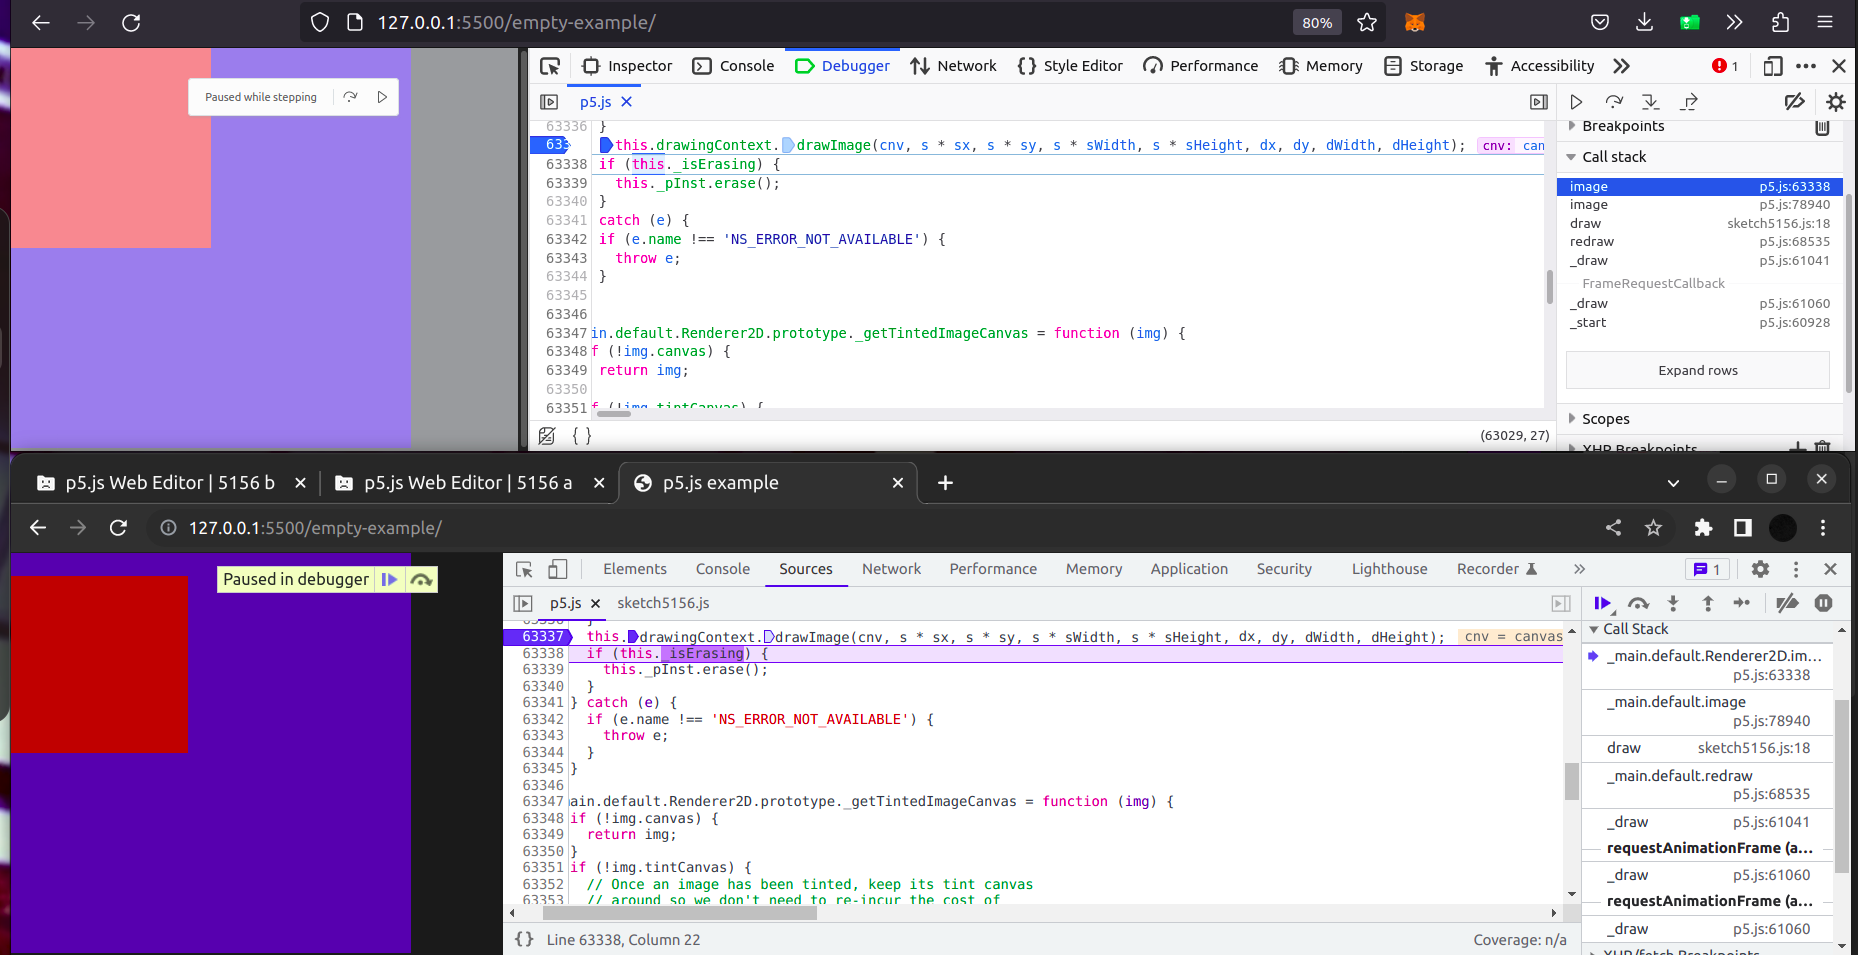Collapse Firefox debugger right side pane

(1539, 102)
